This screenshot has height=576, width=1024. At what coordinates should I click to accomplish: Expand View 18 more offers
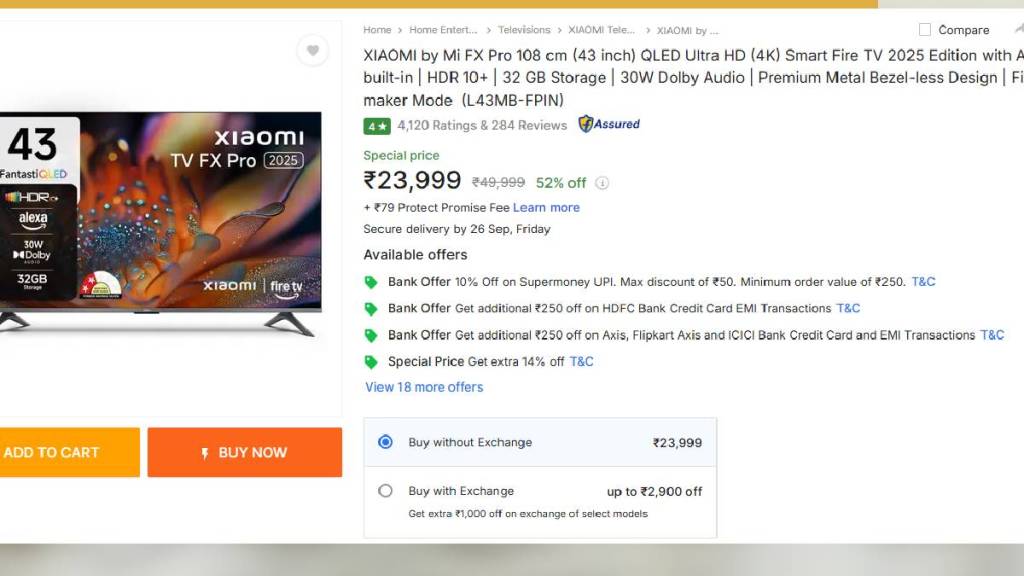pos(424,387)
